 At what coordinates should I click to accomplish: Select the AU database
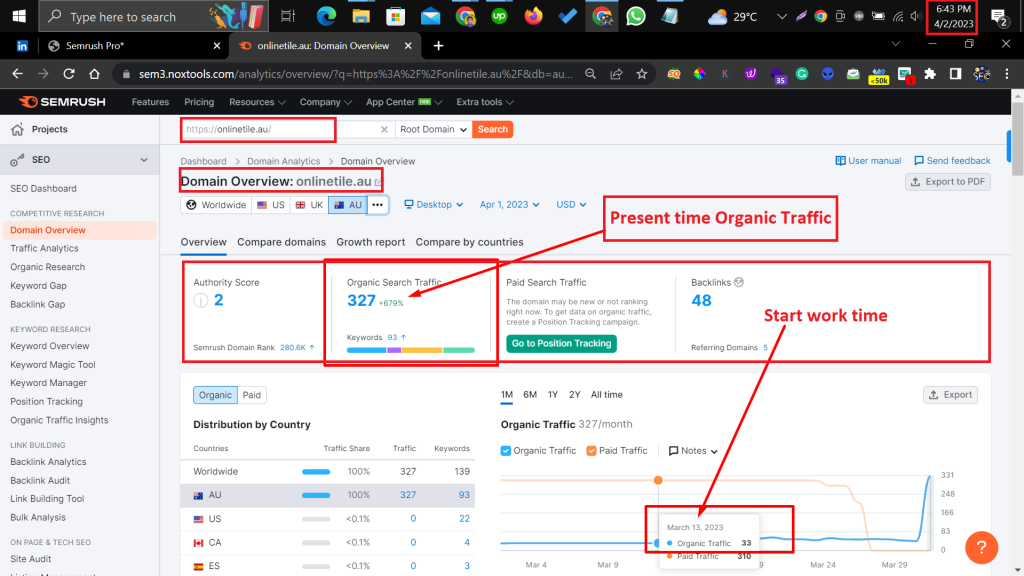348,205
